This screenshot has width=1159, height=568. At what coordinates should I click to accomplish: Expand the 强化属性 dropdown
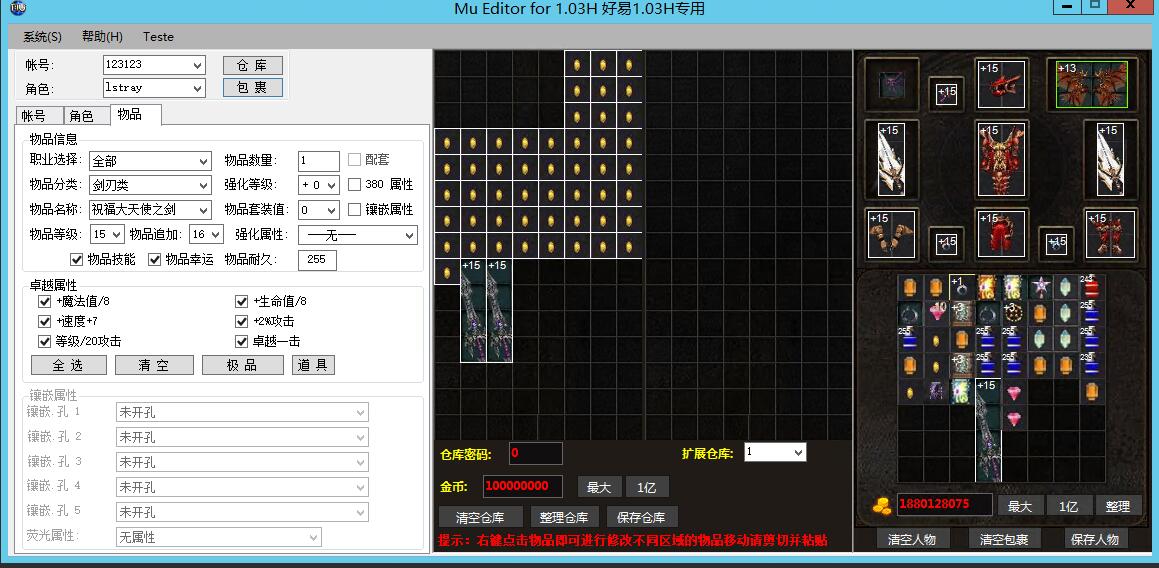coord(358,235)
